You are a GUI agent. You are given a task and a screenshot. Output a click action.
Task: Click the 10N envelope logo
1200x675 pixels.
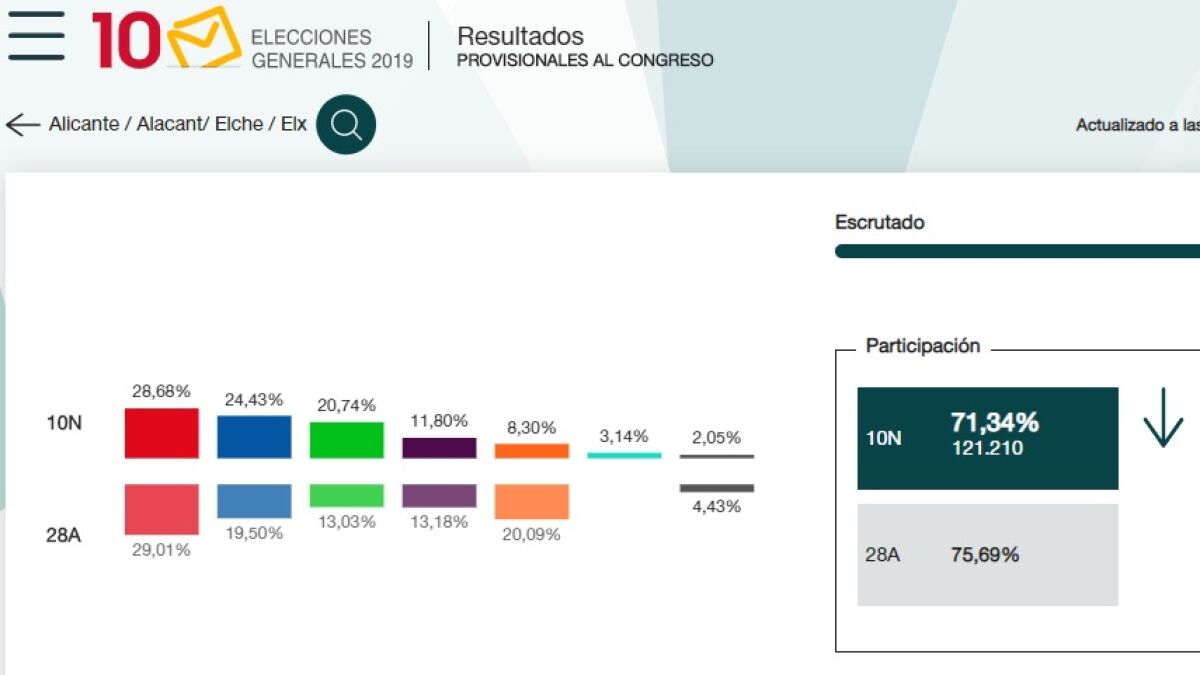[167, 39]
